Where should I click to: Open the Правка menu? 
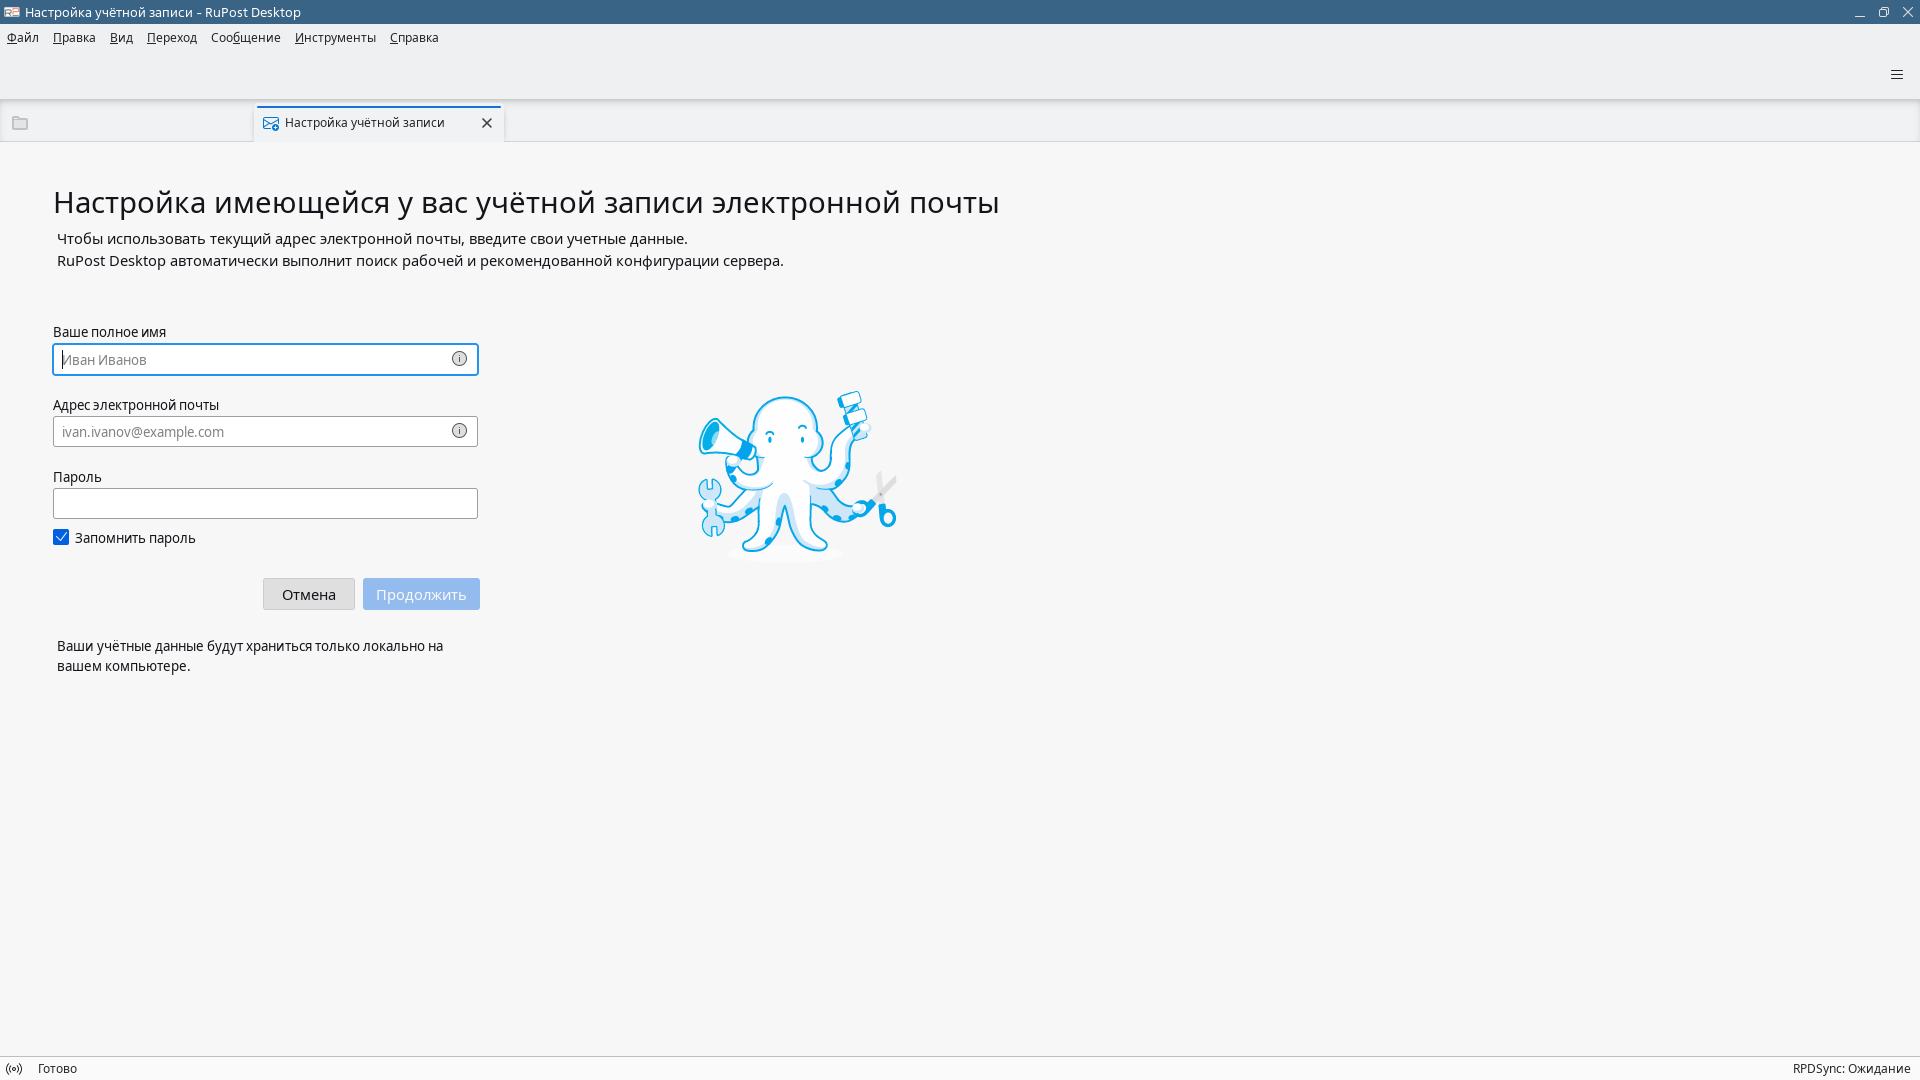(x=74, y=38)
